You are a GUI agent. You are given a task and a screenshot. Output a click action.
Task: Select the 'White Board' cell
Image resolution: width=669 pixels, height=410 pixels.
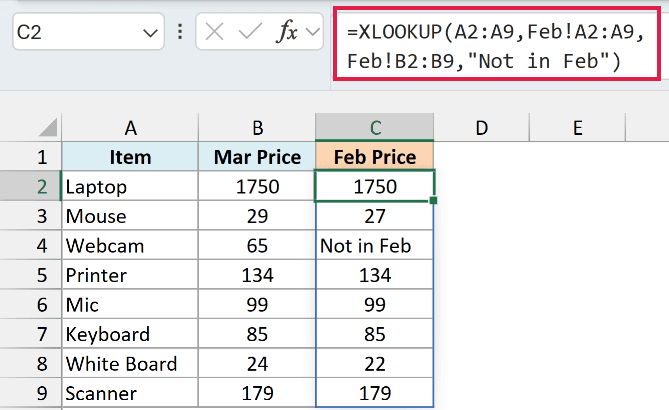[130, 363]
